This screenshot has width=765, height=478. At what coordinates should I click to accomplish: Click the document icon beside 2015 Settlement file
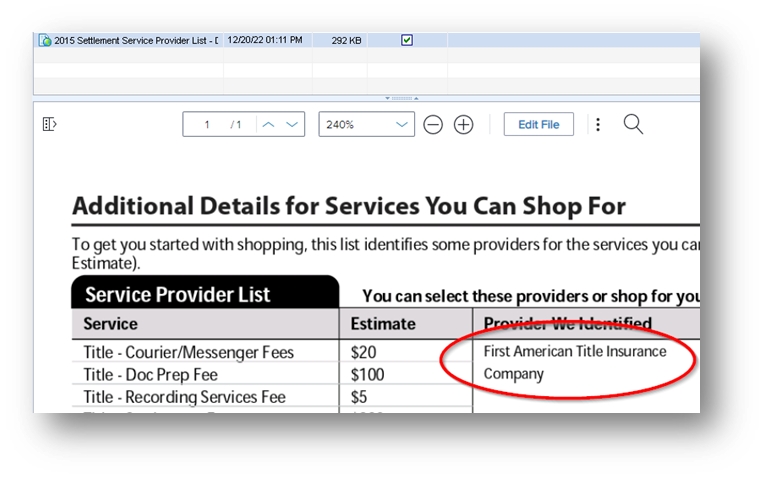(x=45, y=41)
